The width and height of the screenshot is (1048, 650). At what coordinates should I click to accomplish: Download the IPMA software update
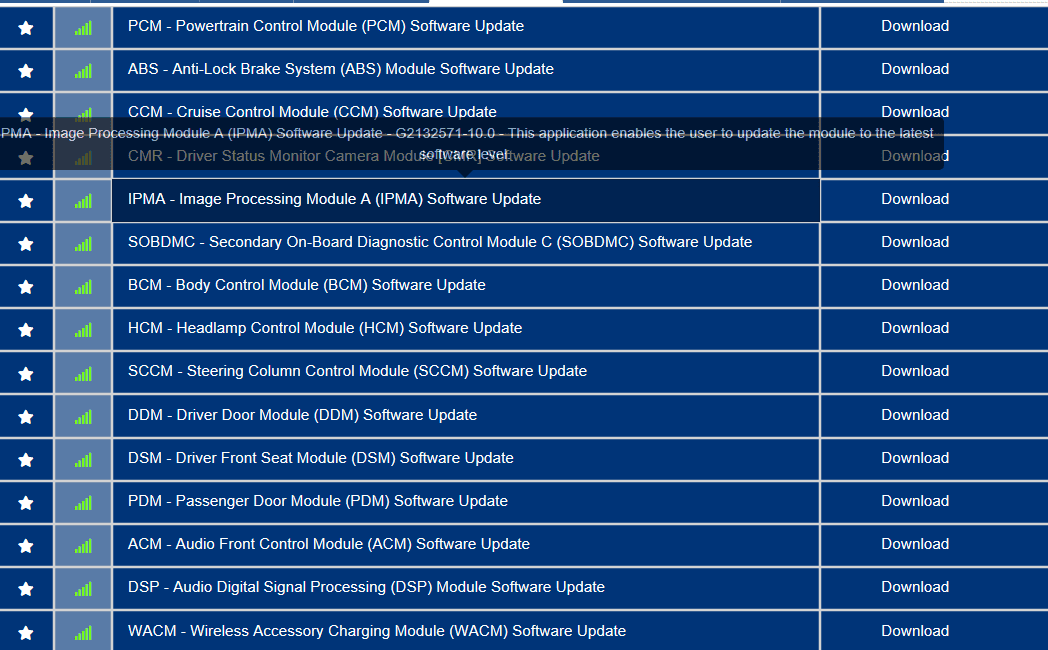click(914, 199)
